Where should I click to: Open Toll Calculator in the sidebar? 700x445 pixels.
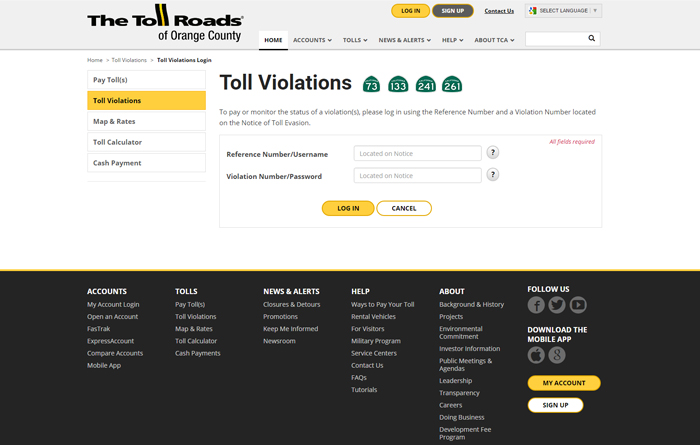(x=146, y=142)
